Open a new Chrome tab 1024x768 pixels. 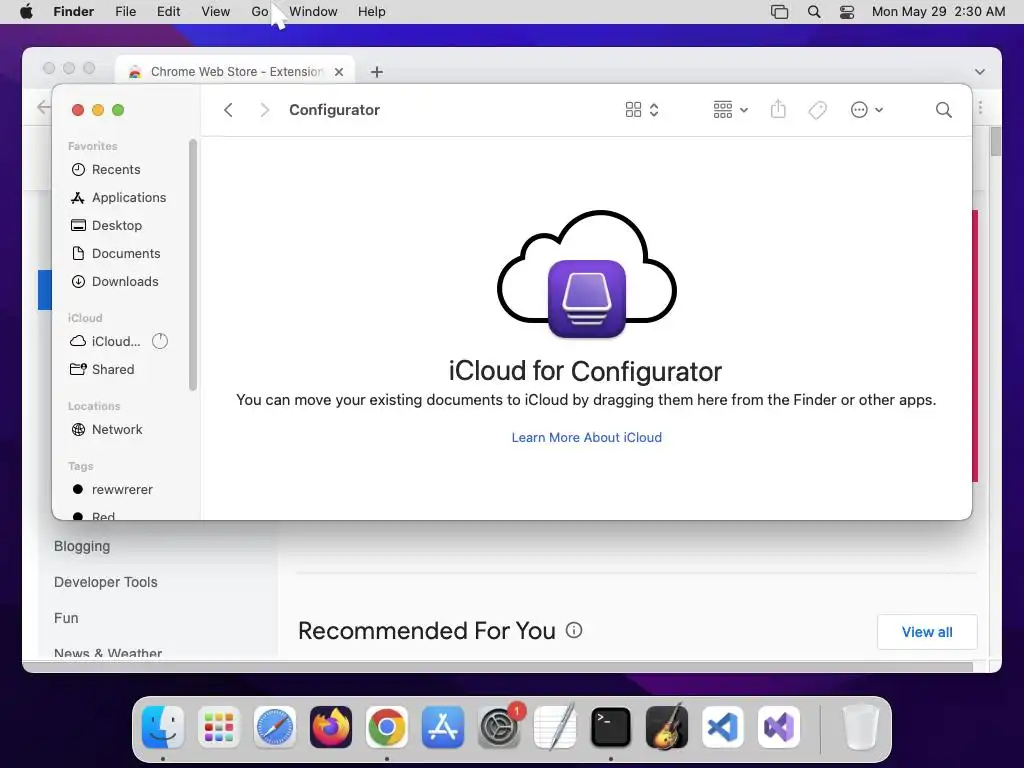click(x=377, y=72)
